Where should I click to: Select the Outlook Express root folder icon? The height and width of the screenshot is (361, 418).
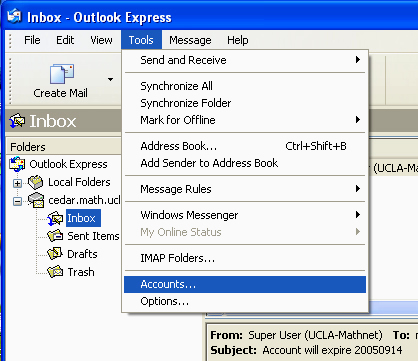(x=17, y=164)
